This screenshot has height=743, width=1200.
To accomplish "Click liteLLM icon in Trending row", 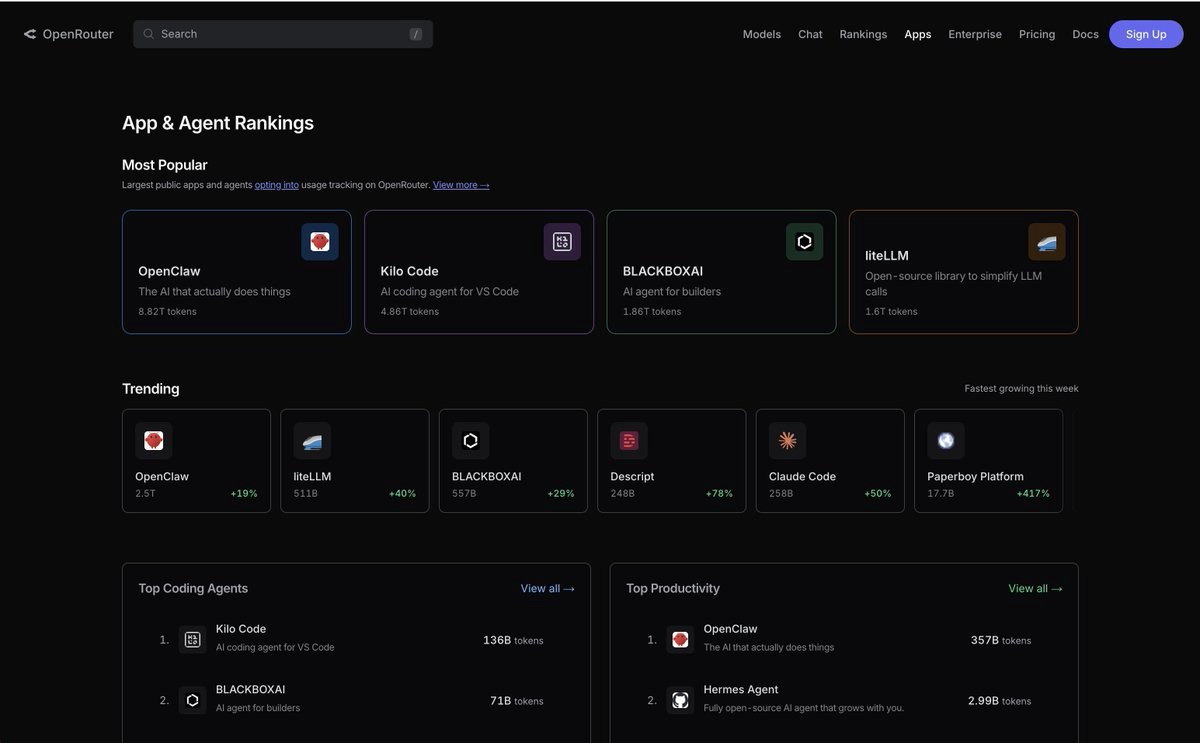I will click(312, 441).
